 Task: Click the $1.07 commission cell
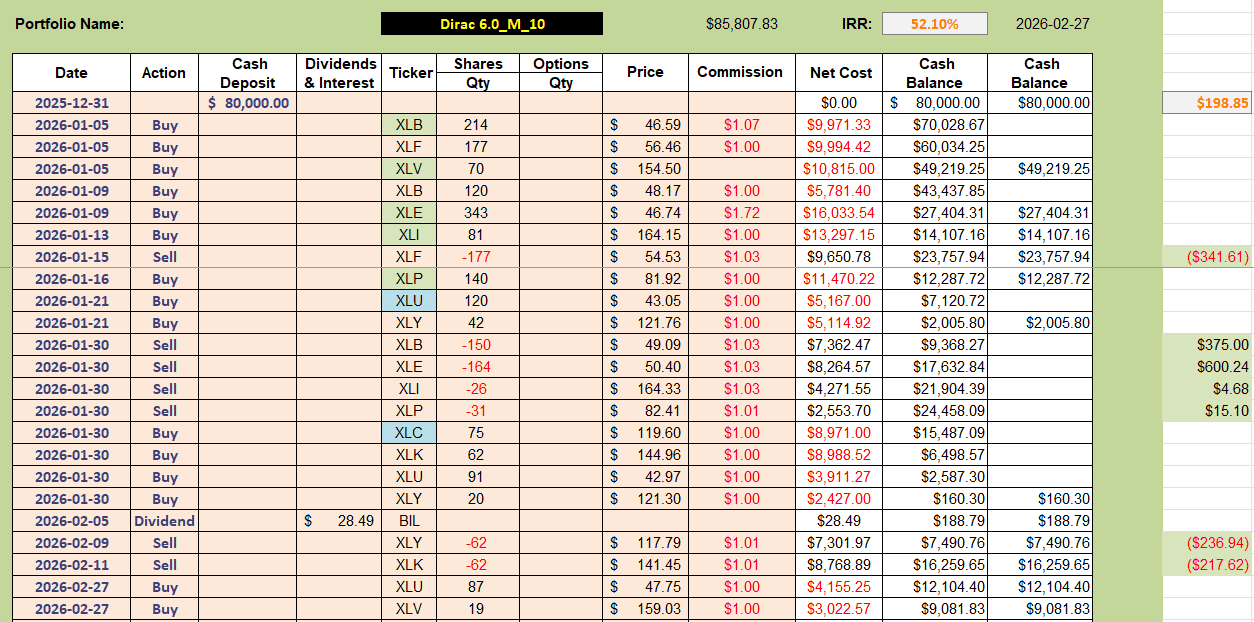point(740,125)
